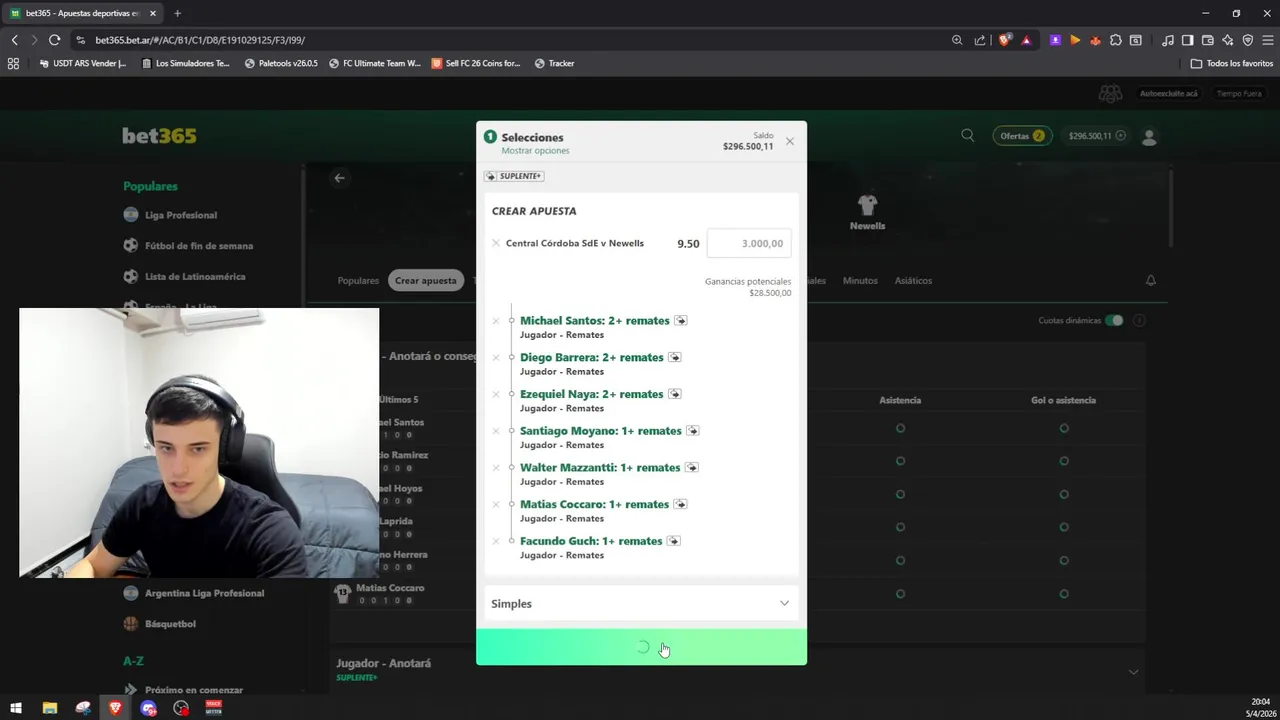
Task: Click Suplente+ icon beside Michael Santos
Action: tap(680, 321)
